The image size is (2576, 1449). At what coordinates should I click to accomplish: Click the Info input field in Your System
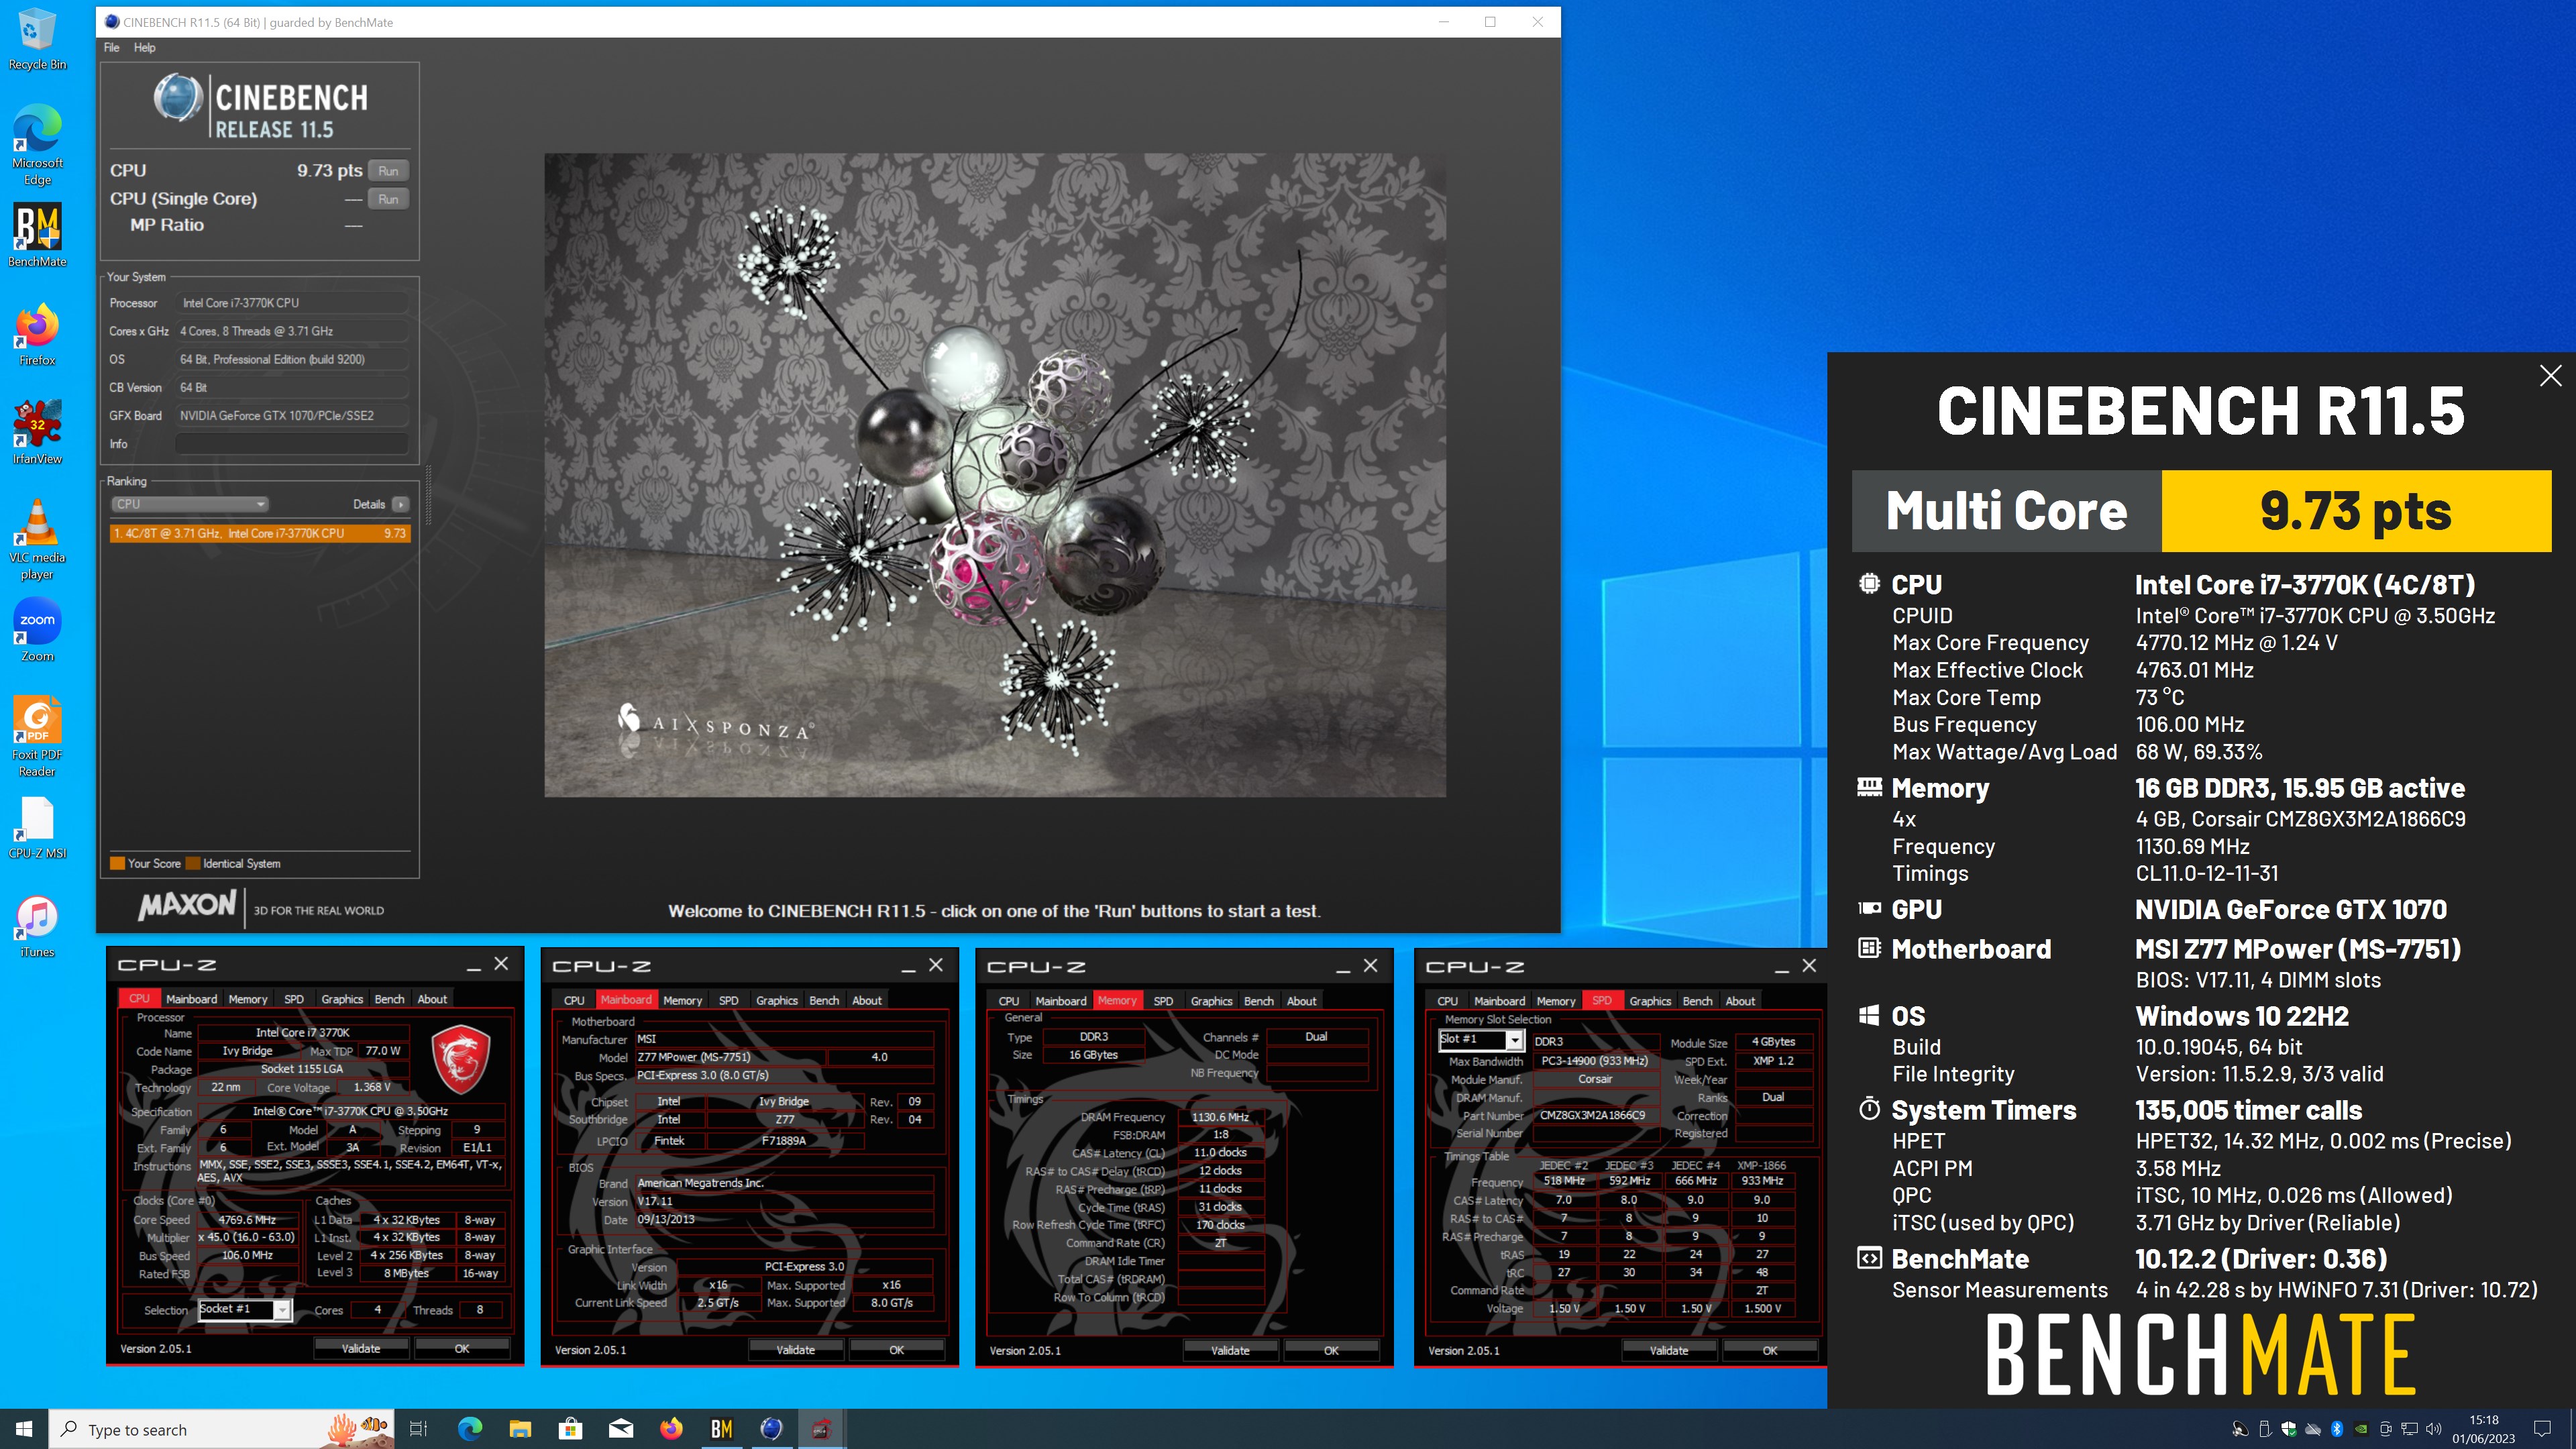click(292, 443)
